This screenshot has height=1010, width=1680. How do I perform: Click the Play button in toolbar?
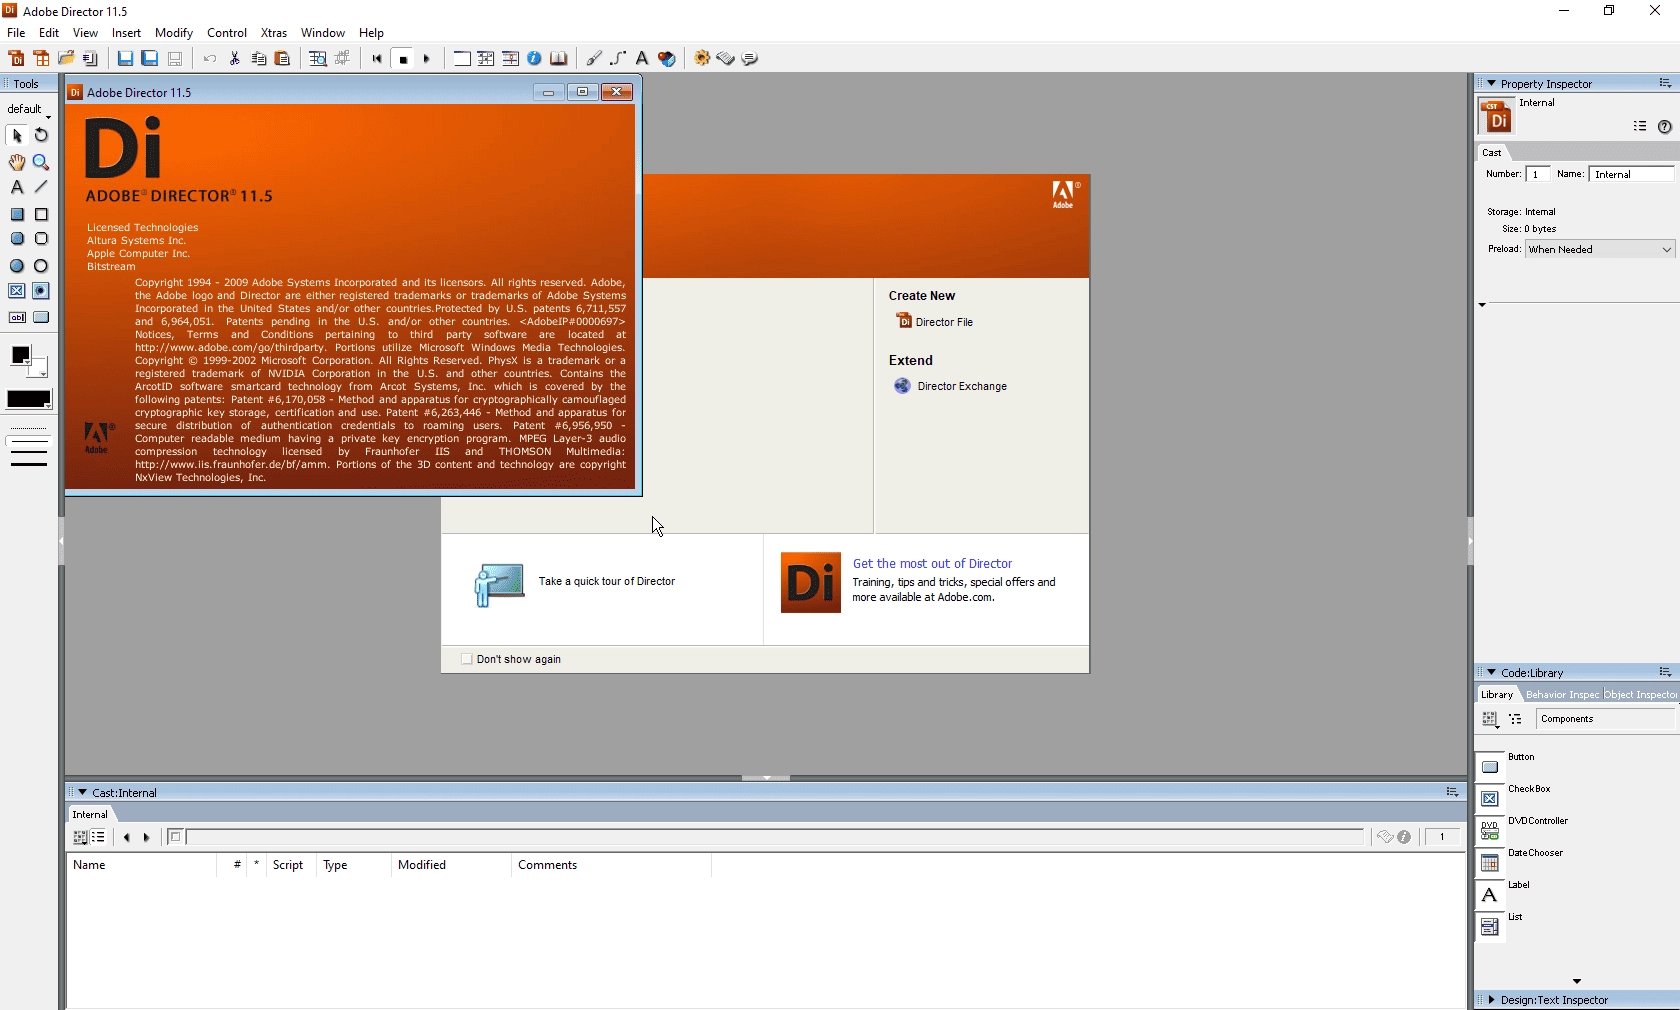pos(428,59)
